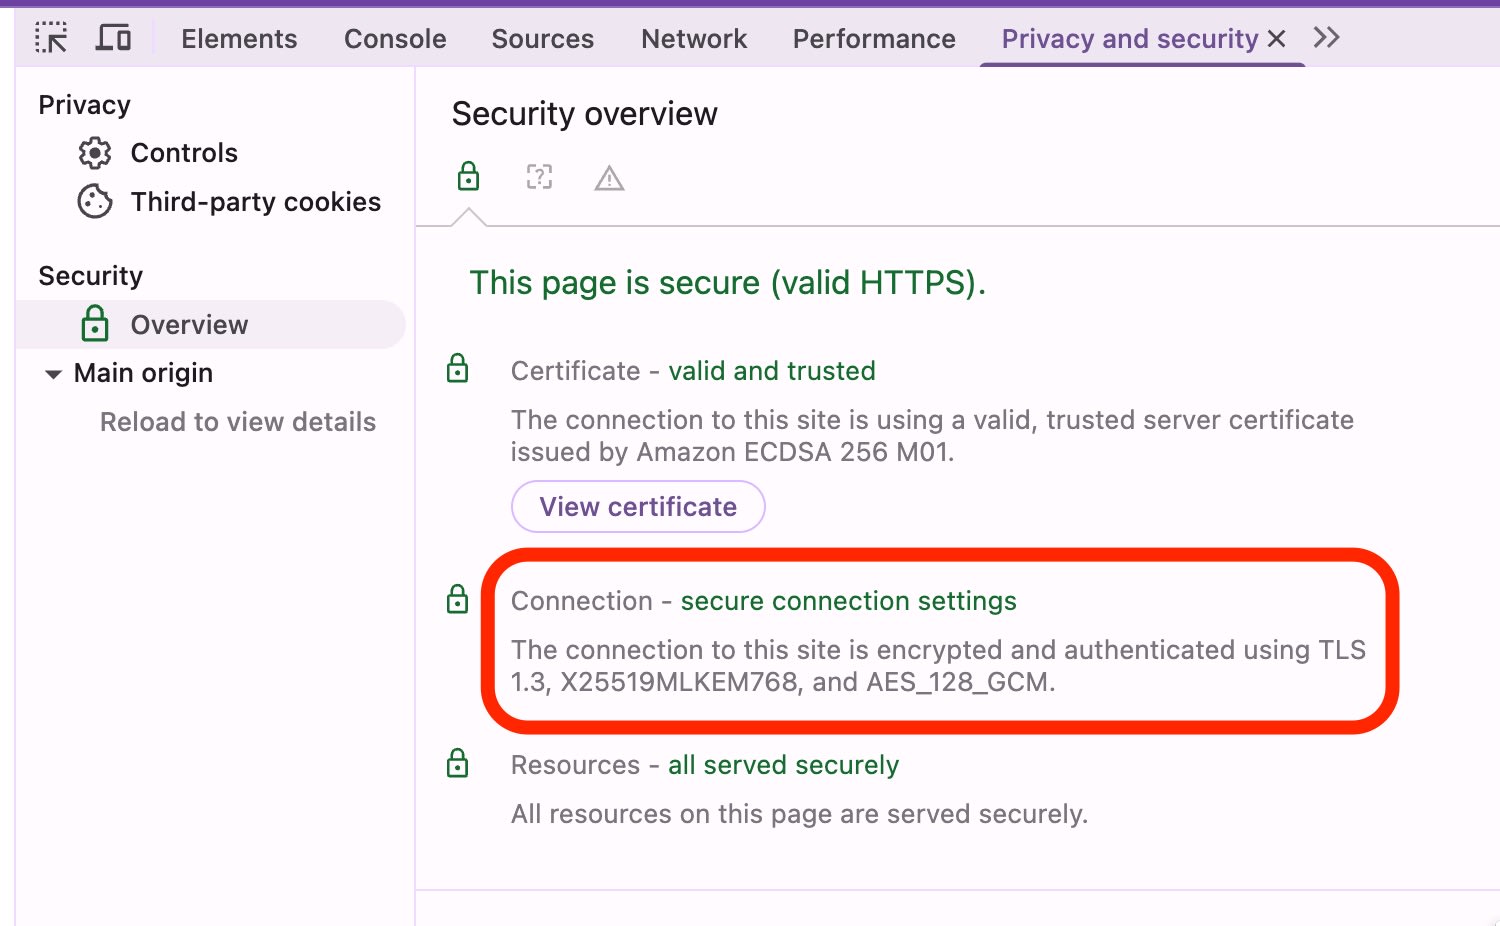The width and height of the screenshot is (1500, 926).
Task: Click the lock icon beside Overview
Action: [94, 324]
